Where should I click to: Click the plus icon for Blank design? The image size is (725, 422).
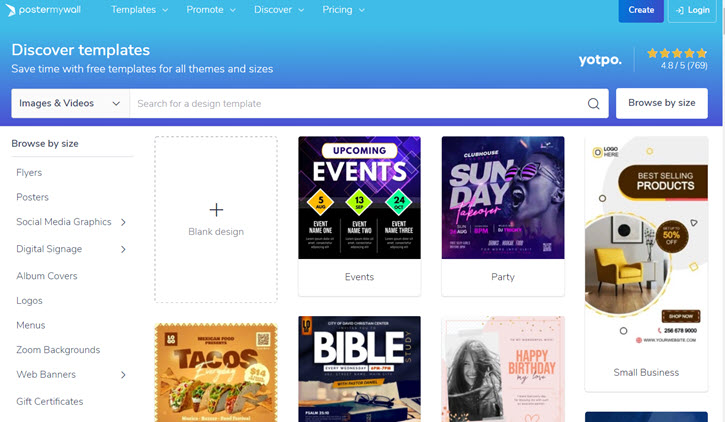point(216,210)
